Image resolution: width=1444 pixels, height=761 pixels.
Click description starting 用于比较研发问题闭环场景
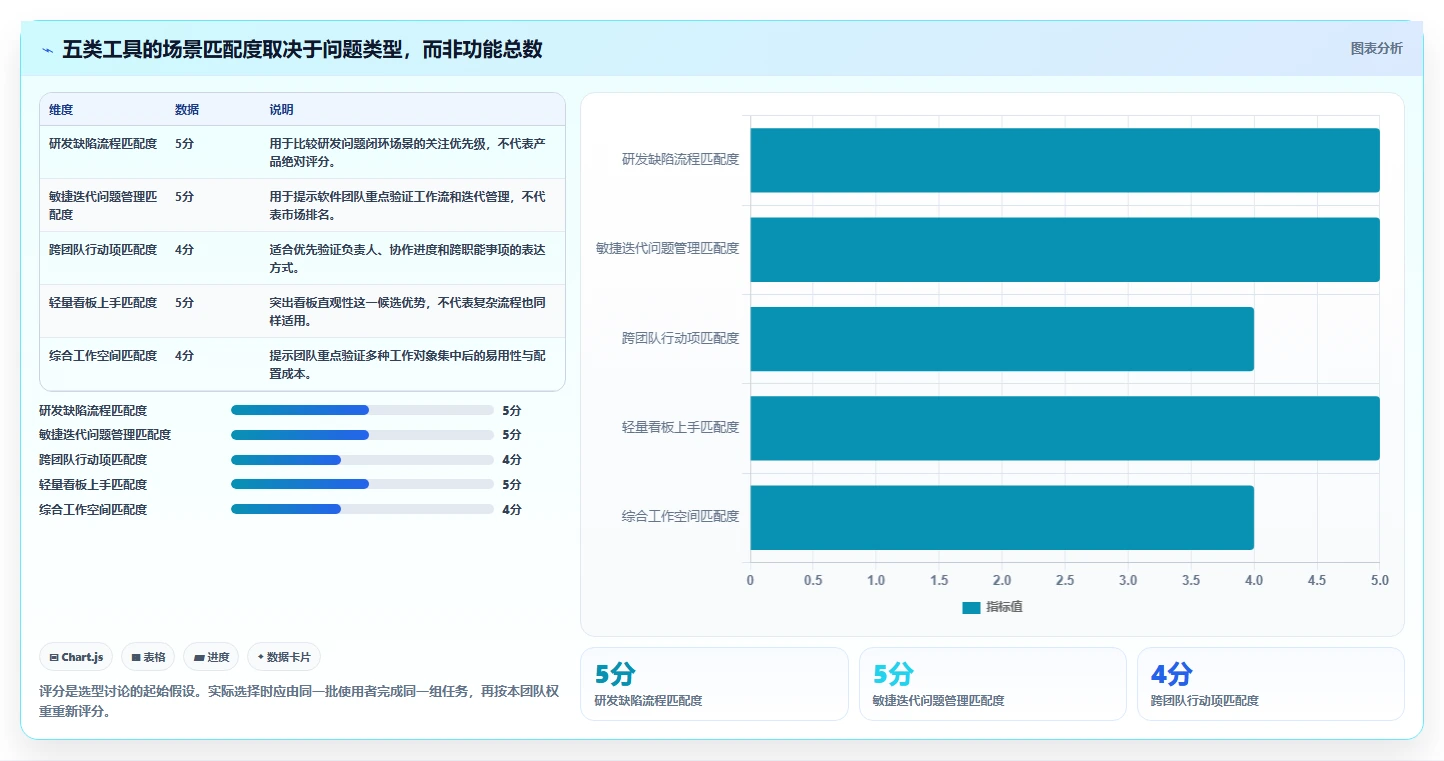pos(407,153)
